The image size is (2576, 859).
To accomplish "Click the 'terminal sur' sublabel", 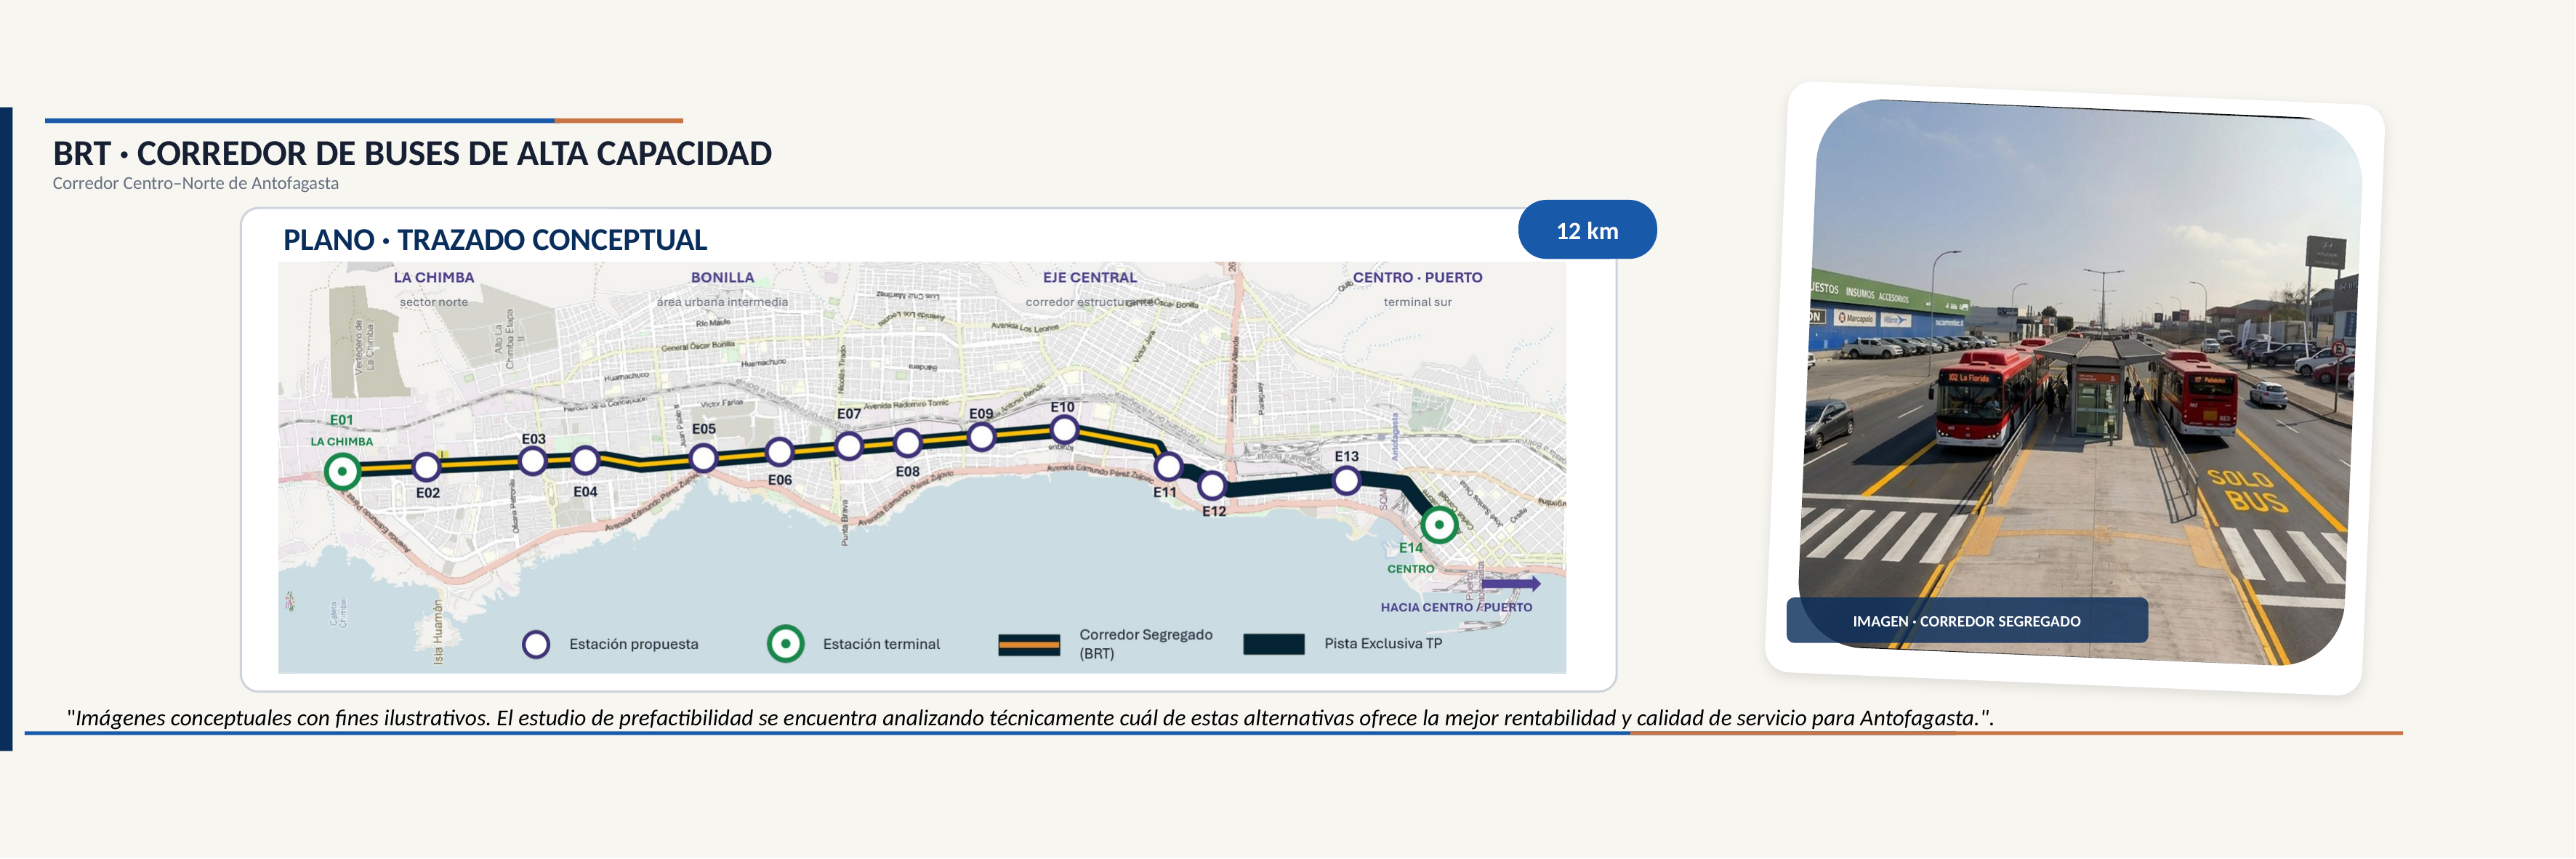I will [x=1418, y=302].
